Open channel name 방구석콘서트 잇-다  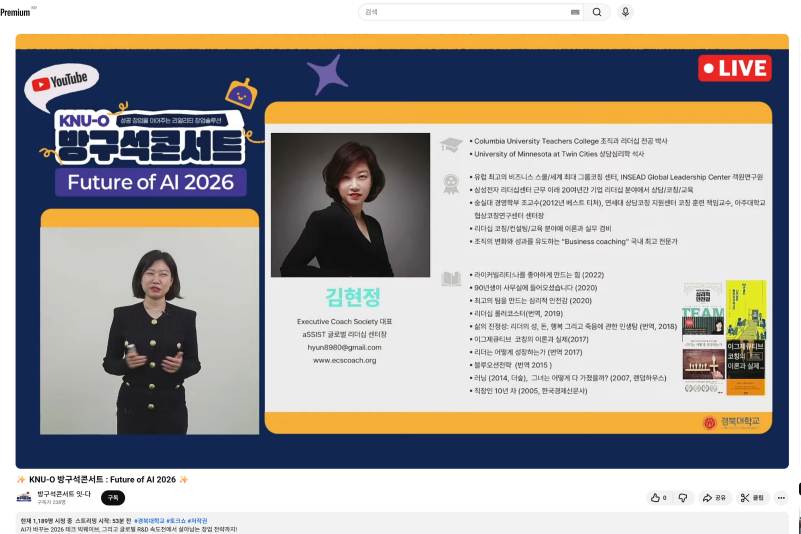[64, 494]
